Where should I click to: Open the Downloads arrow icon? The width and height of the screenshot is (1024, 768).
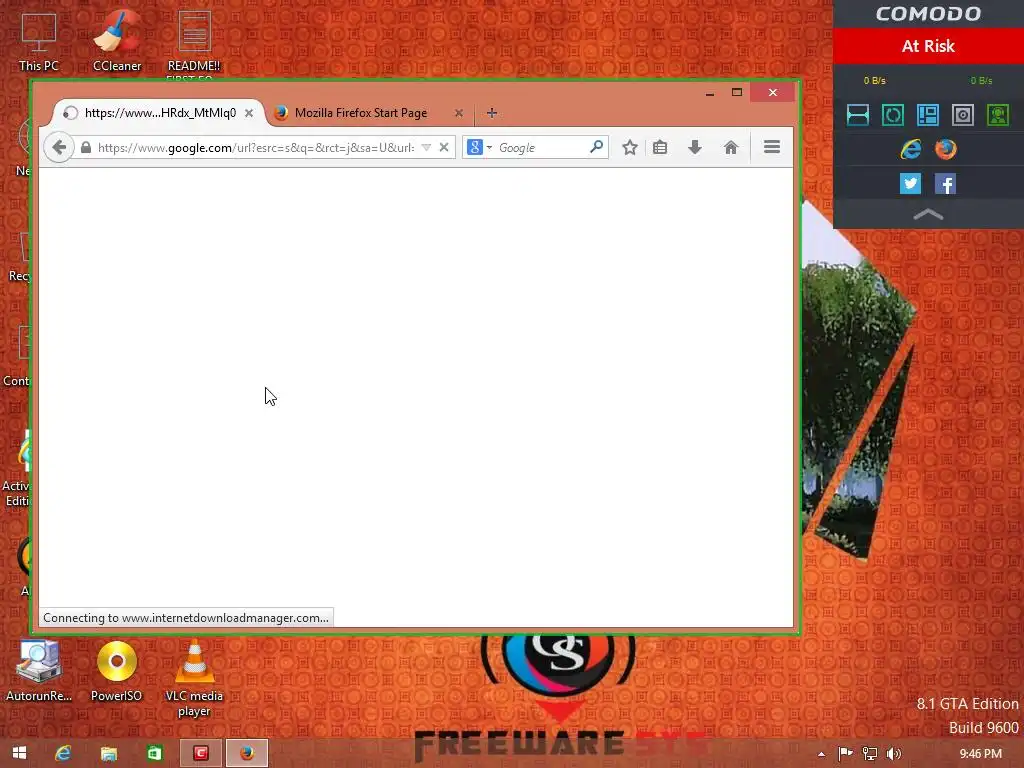695,148
